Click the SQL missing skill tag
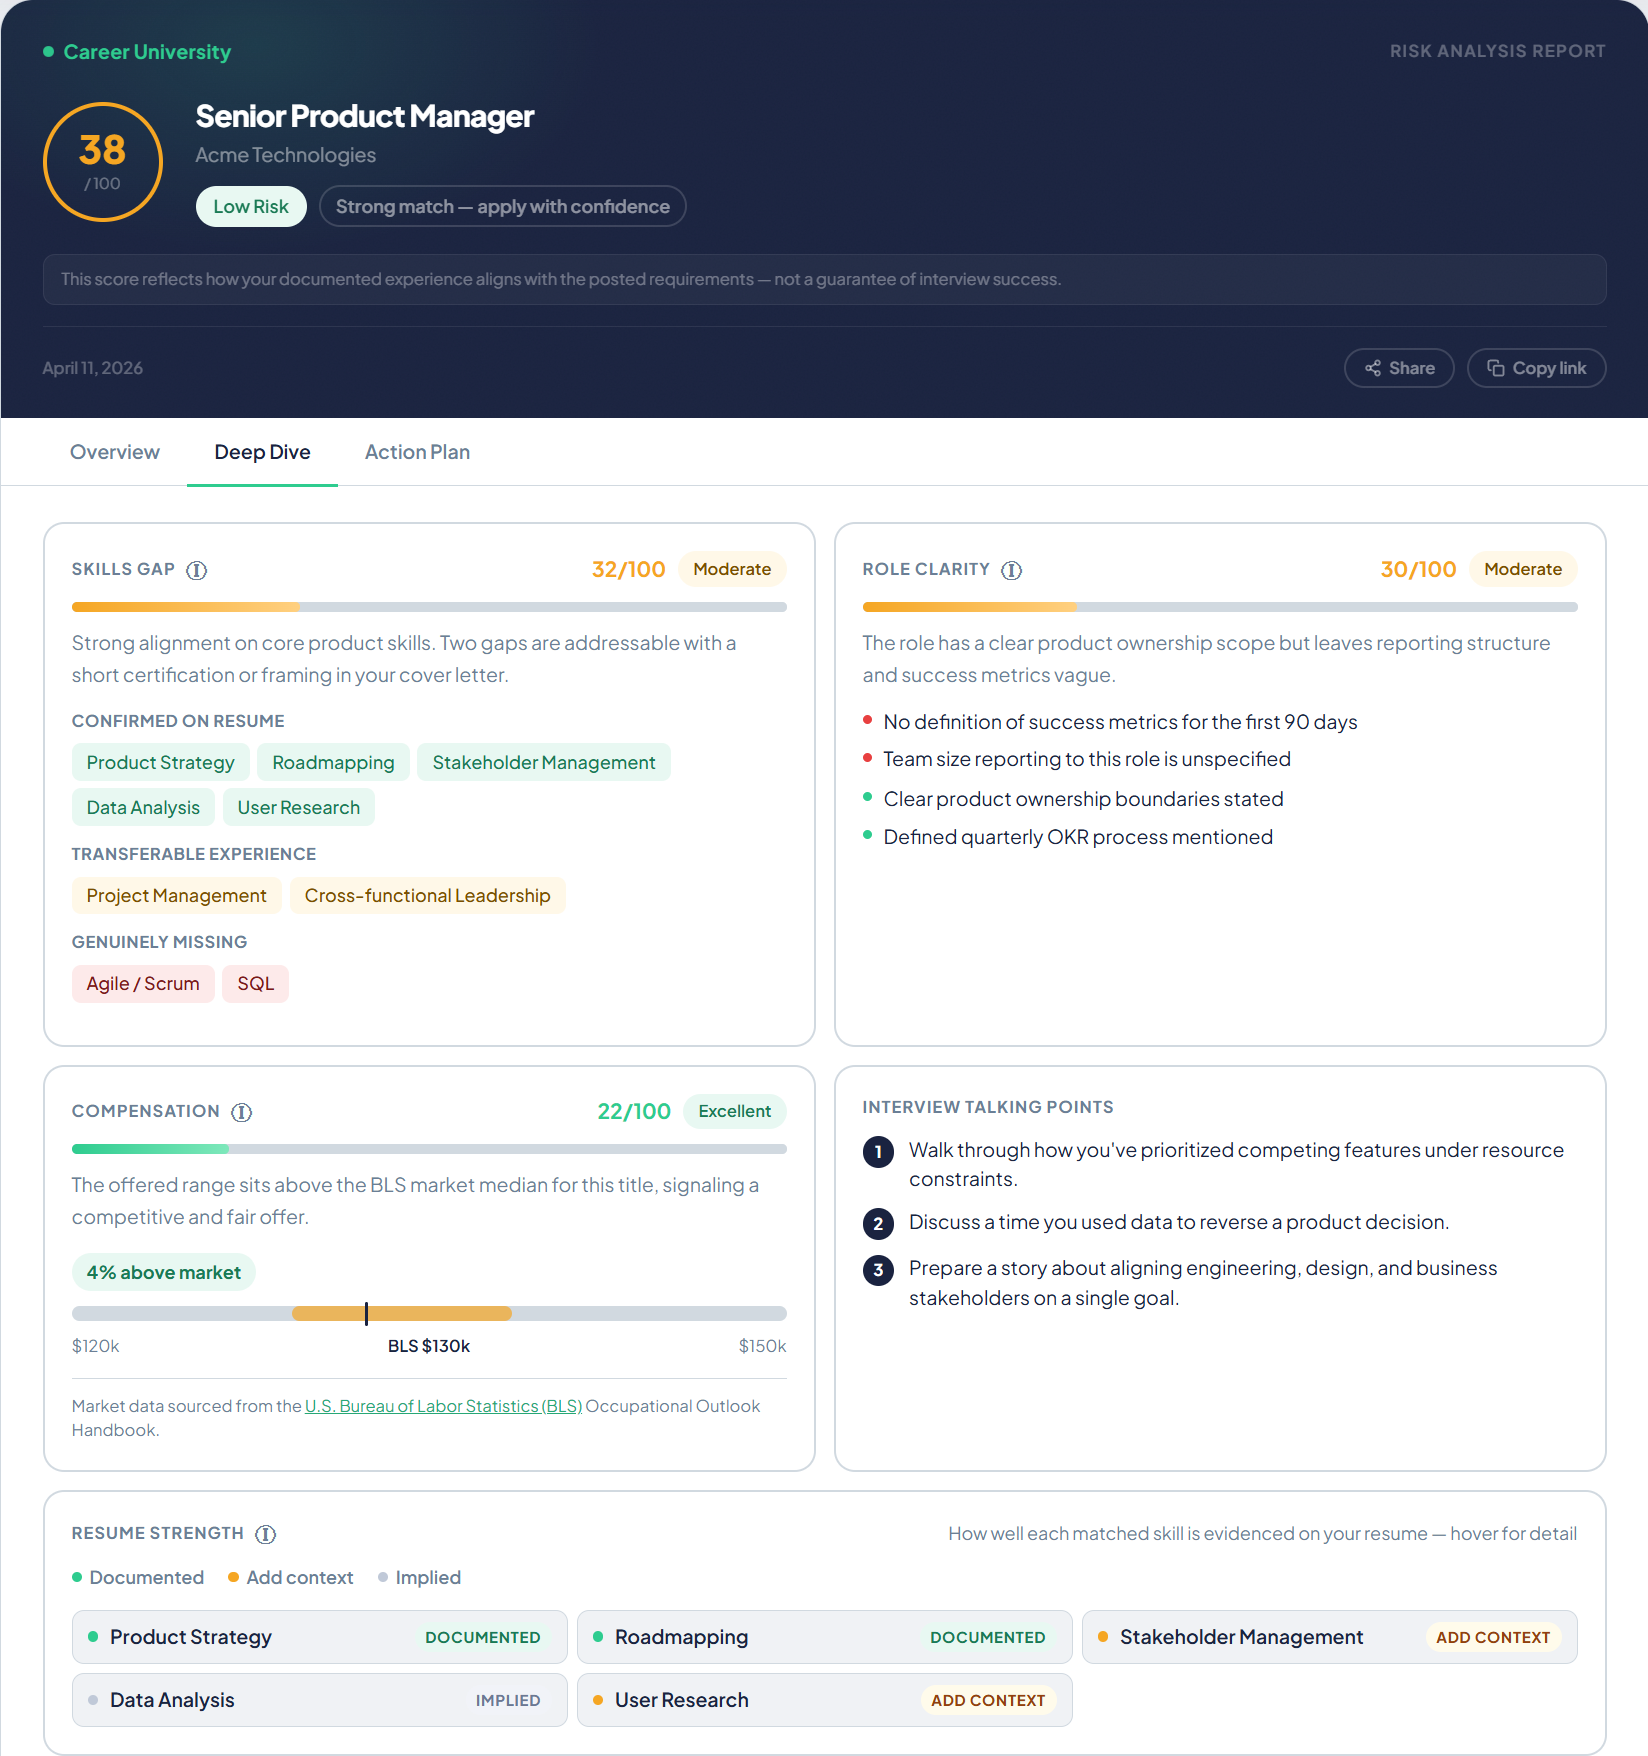Screen dimensions: 1648x1756 [x=256, y=984]
